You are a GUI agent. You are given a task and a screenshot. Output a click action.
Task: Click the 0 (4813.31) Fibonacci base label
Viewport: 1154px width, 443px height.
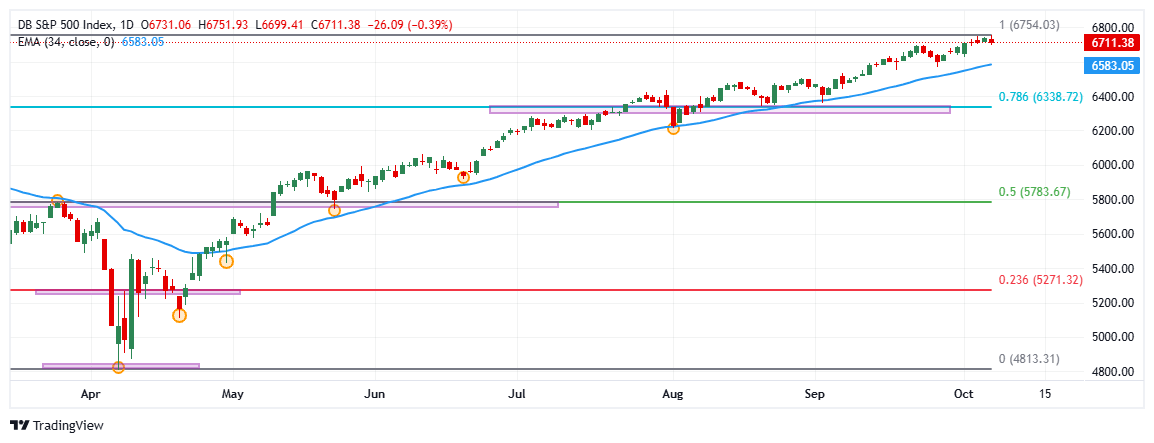(x=1028, y=358)
